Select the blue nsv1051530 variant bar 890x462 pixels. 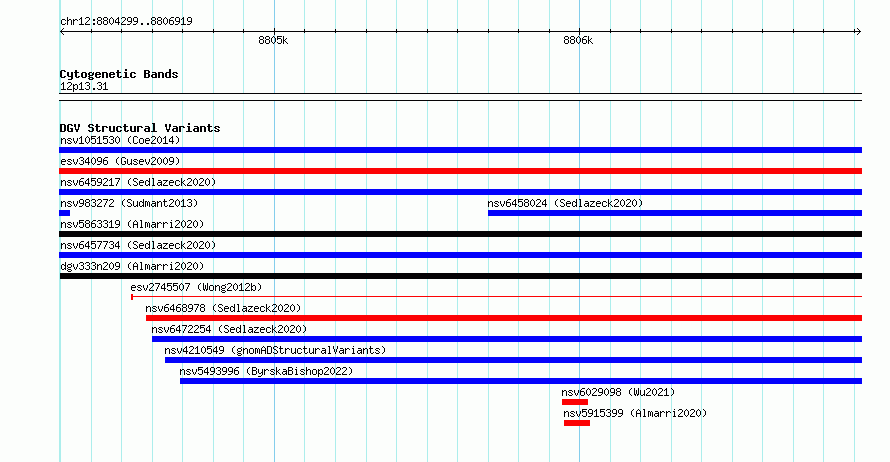pos(460,150)
